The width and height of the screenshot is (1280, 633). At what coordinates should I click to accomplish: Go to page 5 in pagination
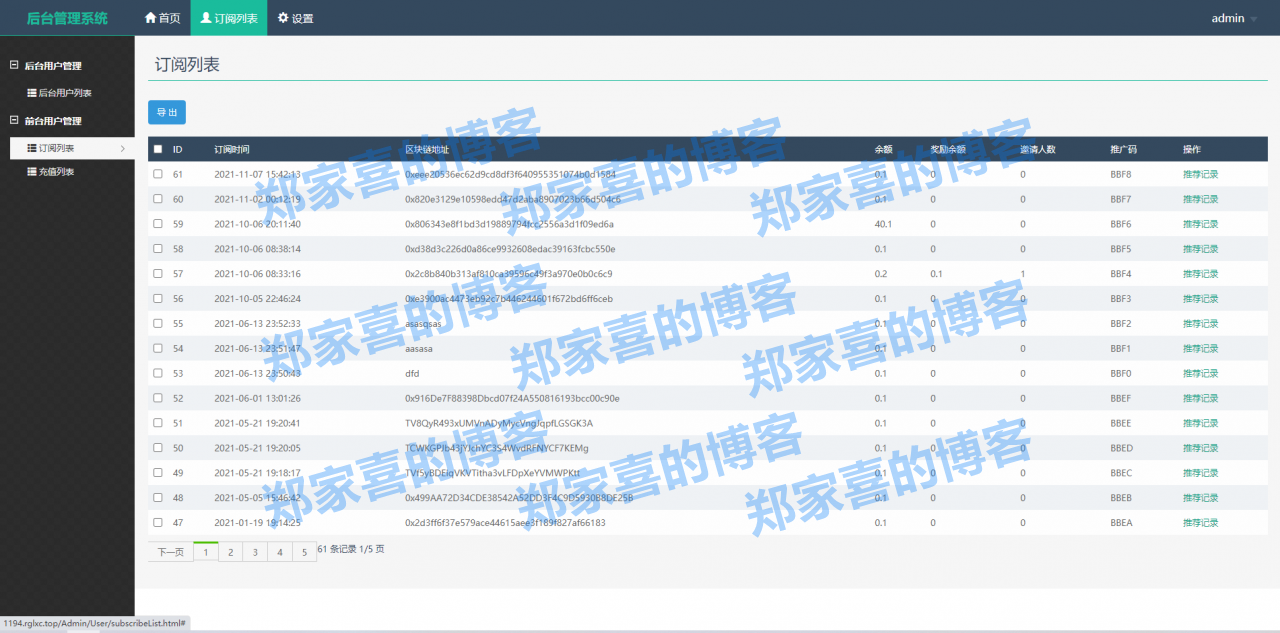click(x=305, y=551)
